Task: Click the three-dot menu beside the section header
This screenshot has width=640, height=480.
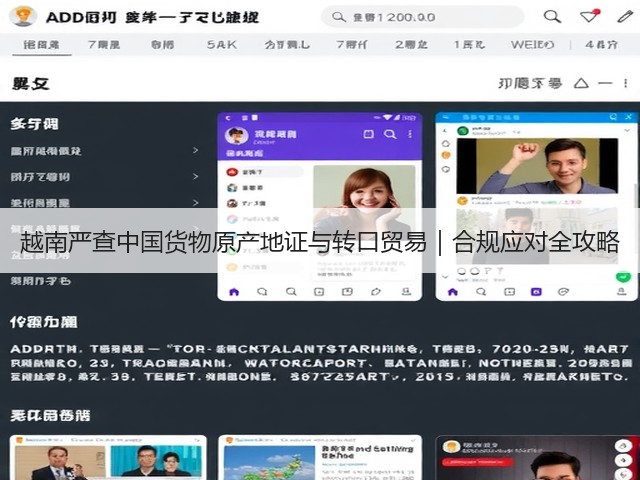Action: click(x=626, y=83)
